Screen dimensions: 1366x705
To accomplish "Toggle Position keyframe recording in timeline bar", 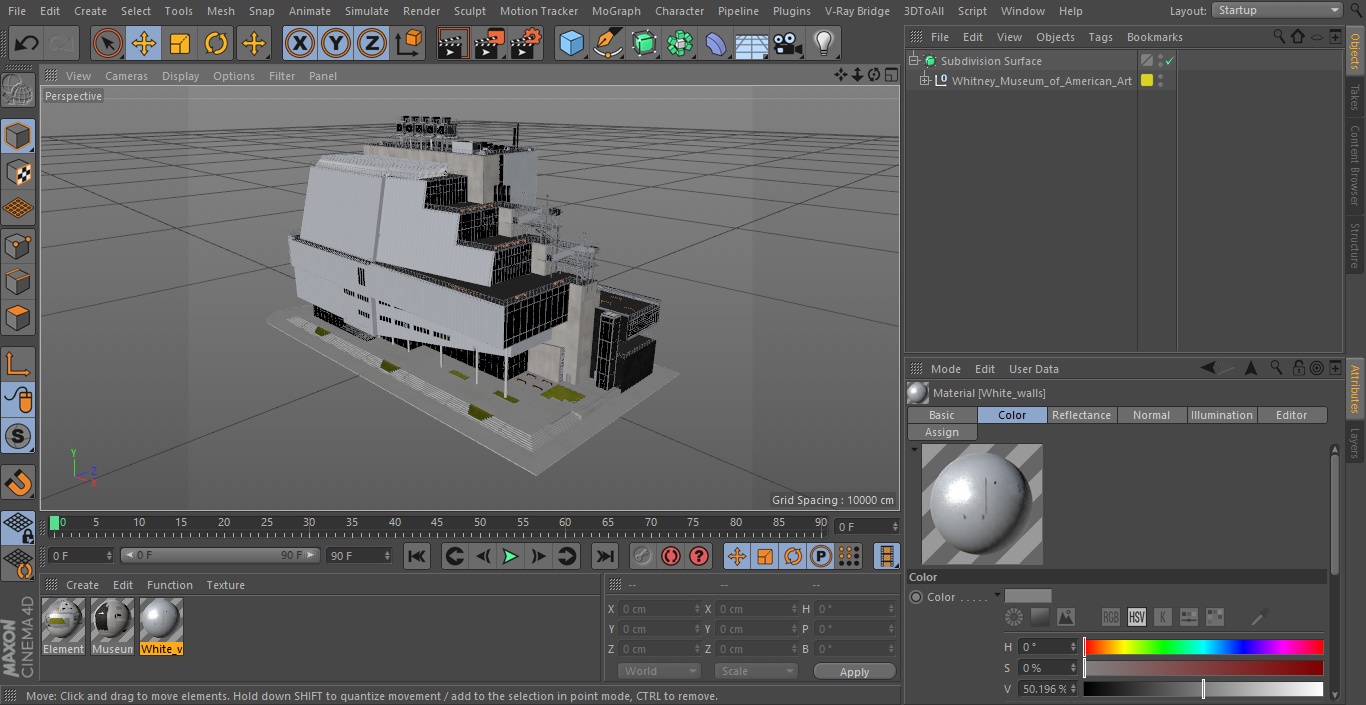I will pos(737,556).
